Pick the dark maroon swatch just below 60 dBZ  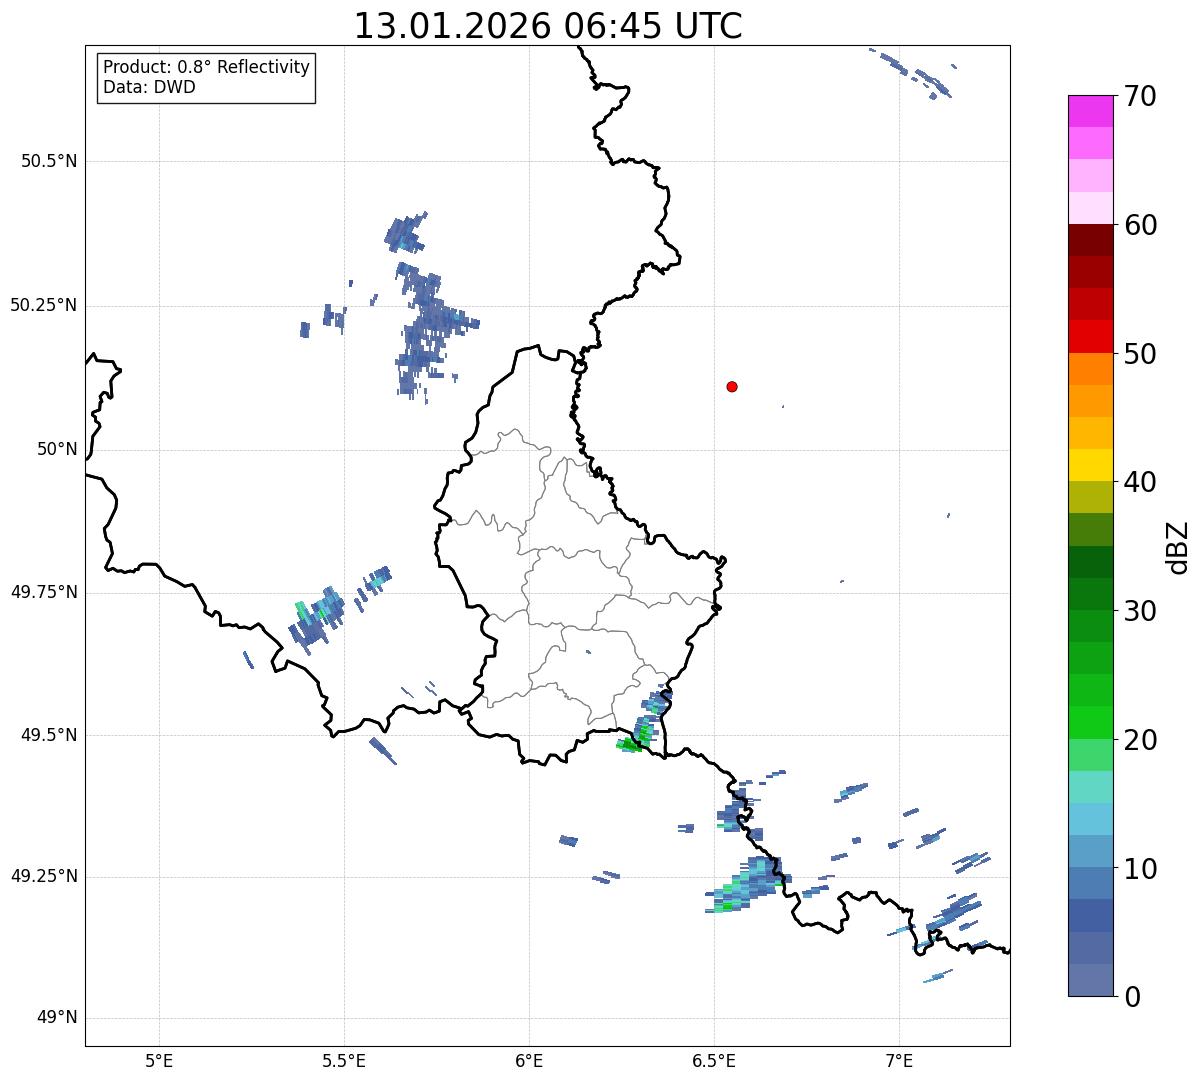1090,240
